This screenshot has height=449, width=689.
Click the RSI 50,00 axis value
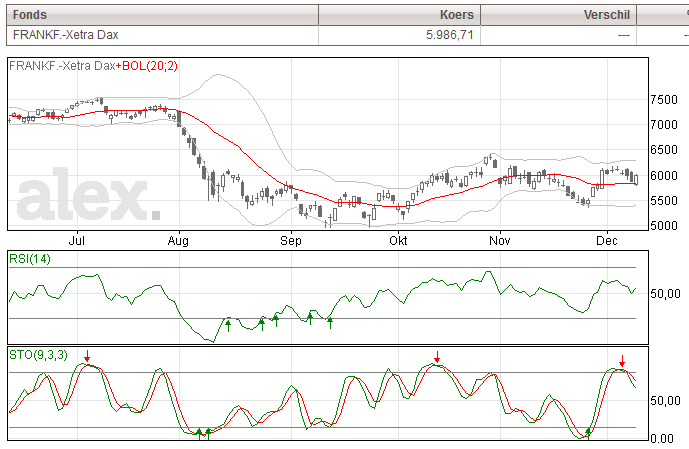click(x=665, y=293)
